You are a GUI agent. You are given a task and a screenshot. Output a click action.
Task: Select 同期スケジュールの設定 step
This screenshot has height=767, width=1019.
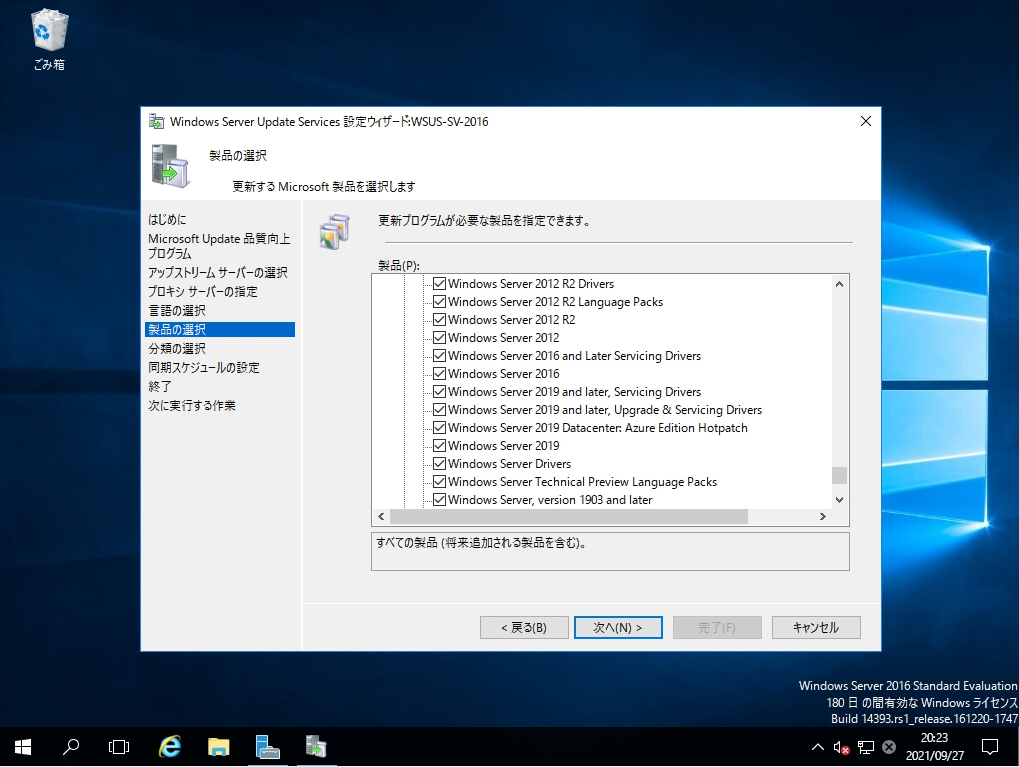[x=203, y=367]
